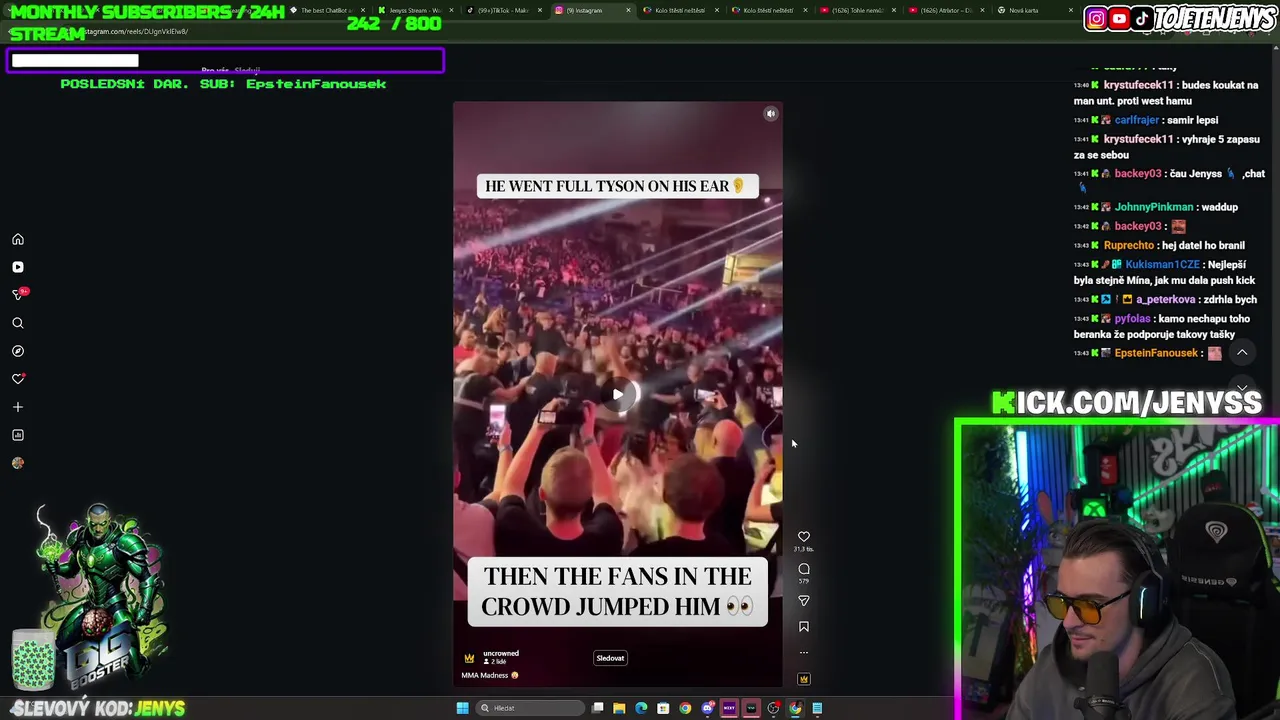Click chat username EpsteinFanousek in chat
The image size is (1280, 720).
[1156, 353]
